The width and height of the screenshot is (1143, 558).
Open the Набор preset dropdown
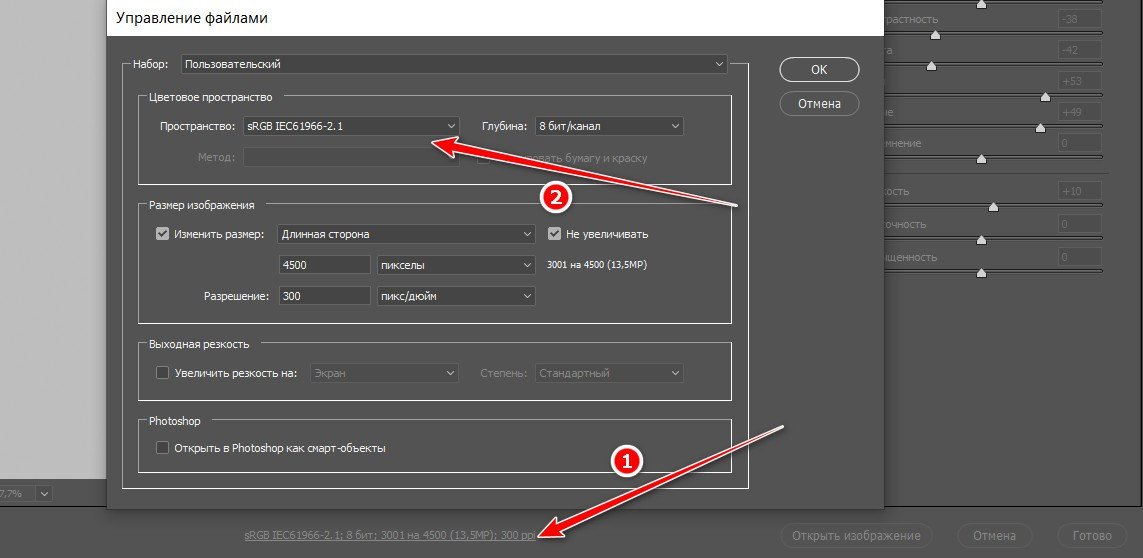click(x=454, y=64)
